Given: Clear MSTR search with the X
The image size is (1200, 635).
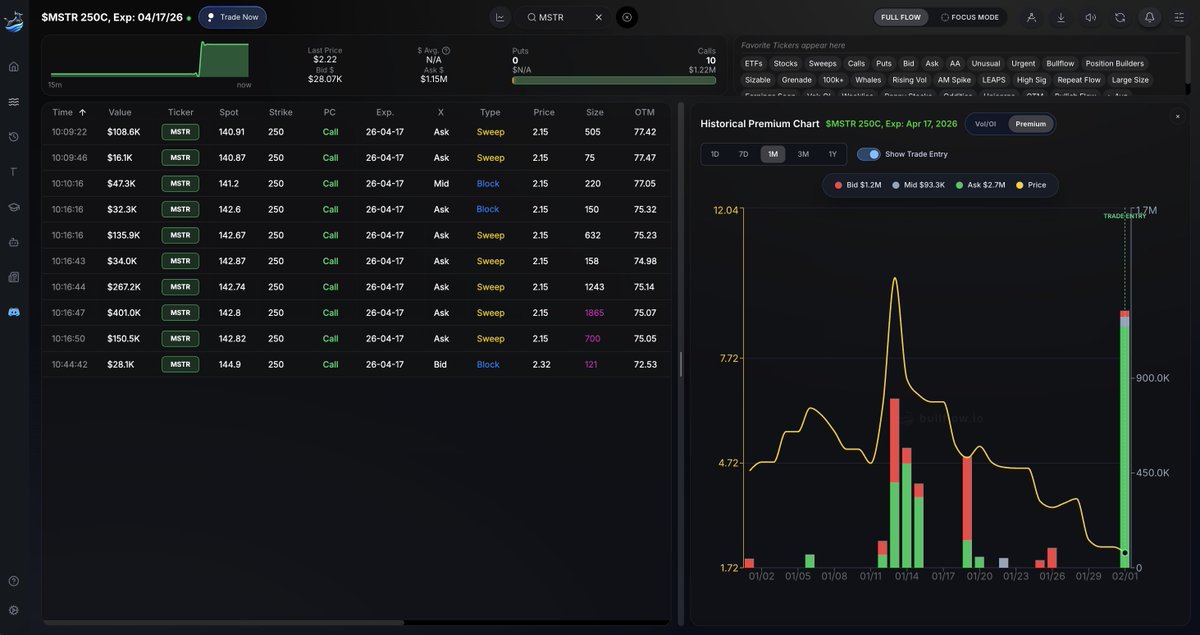Looking at the screenshot, I should (x=599, y=17).
